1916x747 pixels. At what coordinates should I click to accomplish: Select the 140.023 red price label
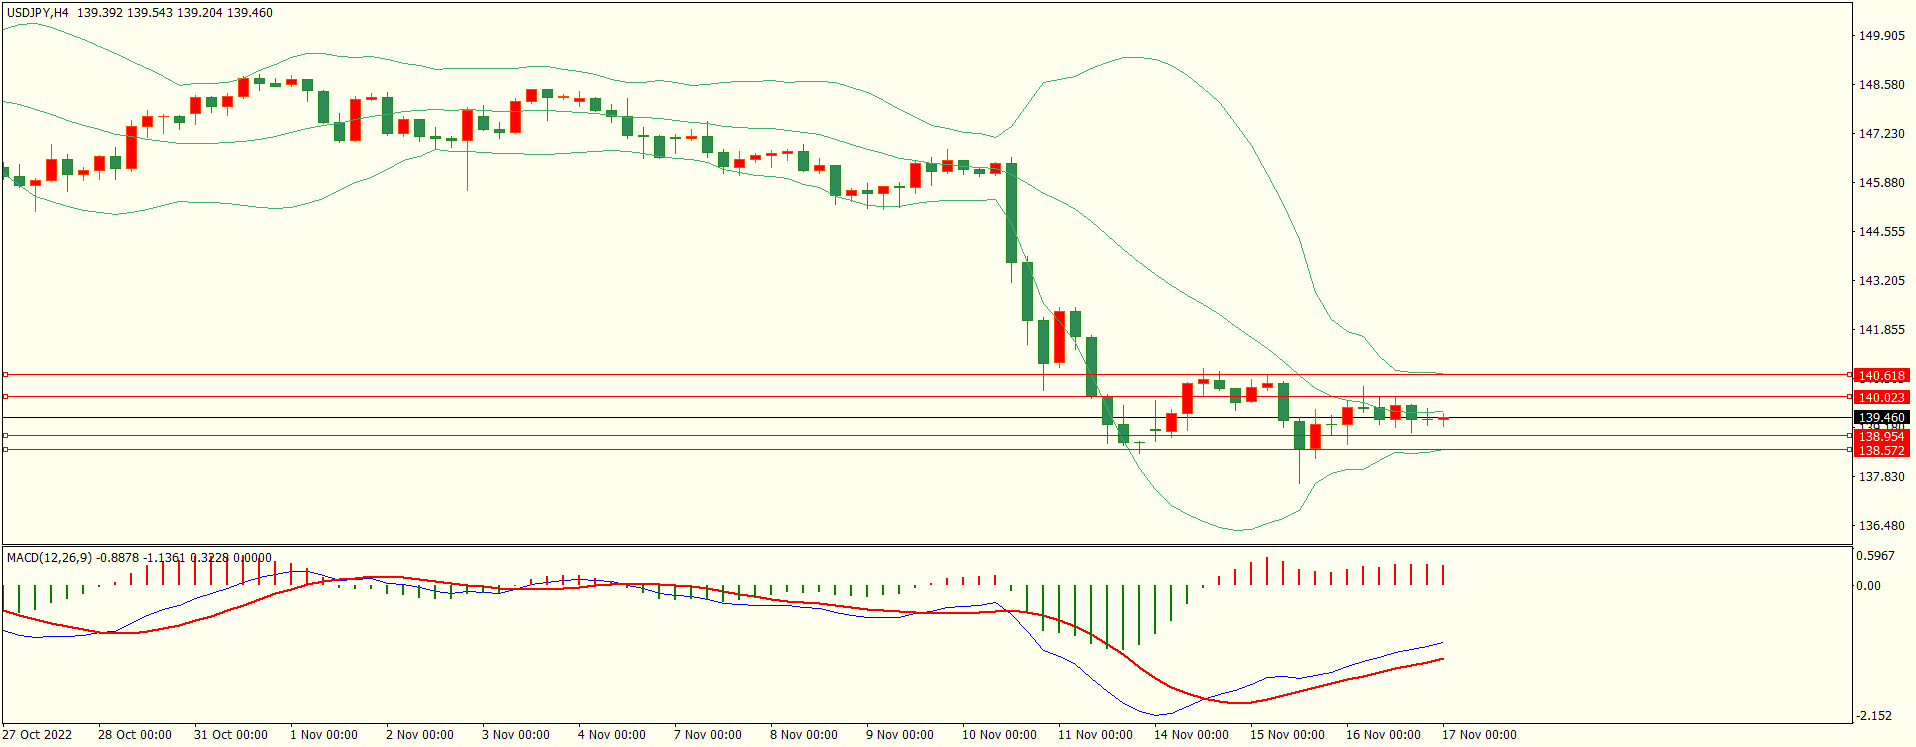click(x=1881, y=398)
